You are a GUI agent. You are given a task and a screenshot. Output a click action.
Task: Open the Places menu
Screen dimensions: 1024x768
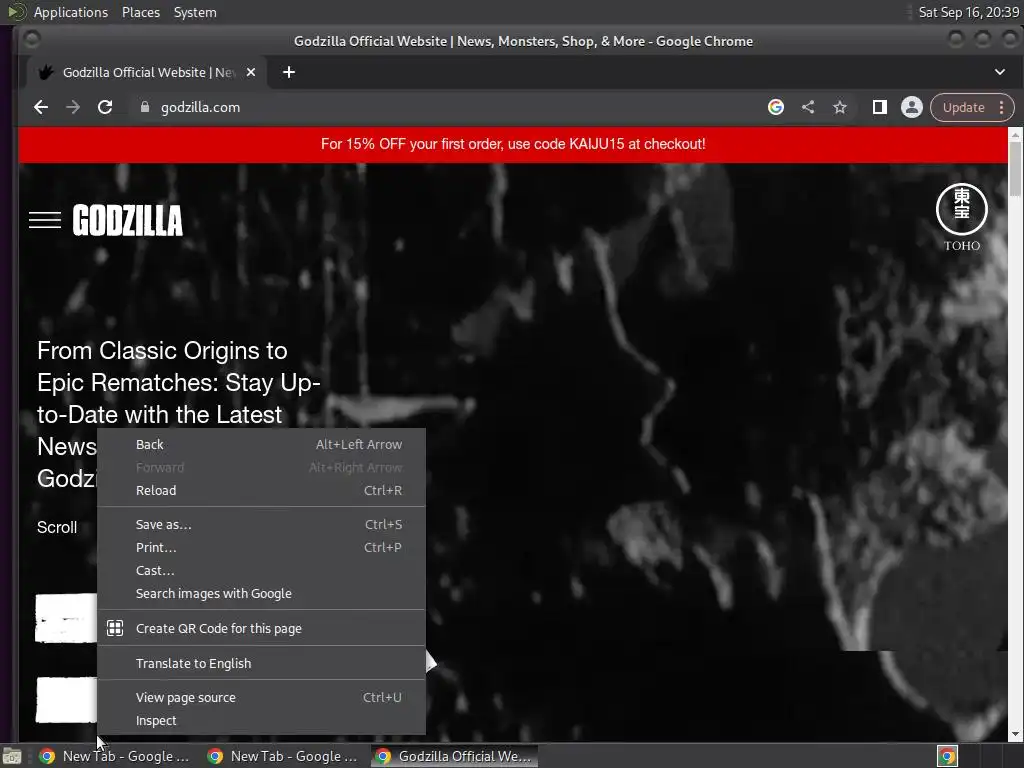[141, 12]
